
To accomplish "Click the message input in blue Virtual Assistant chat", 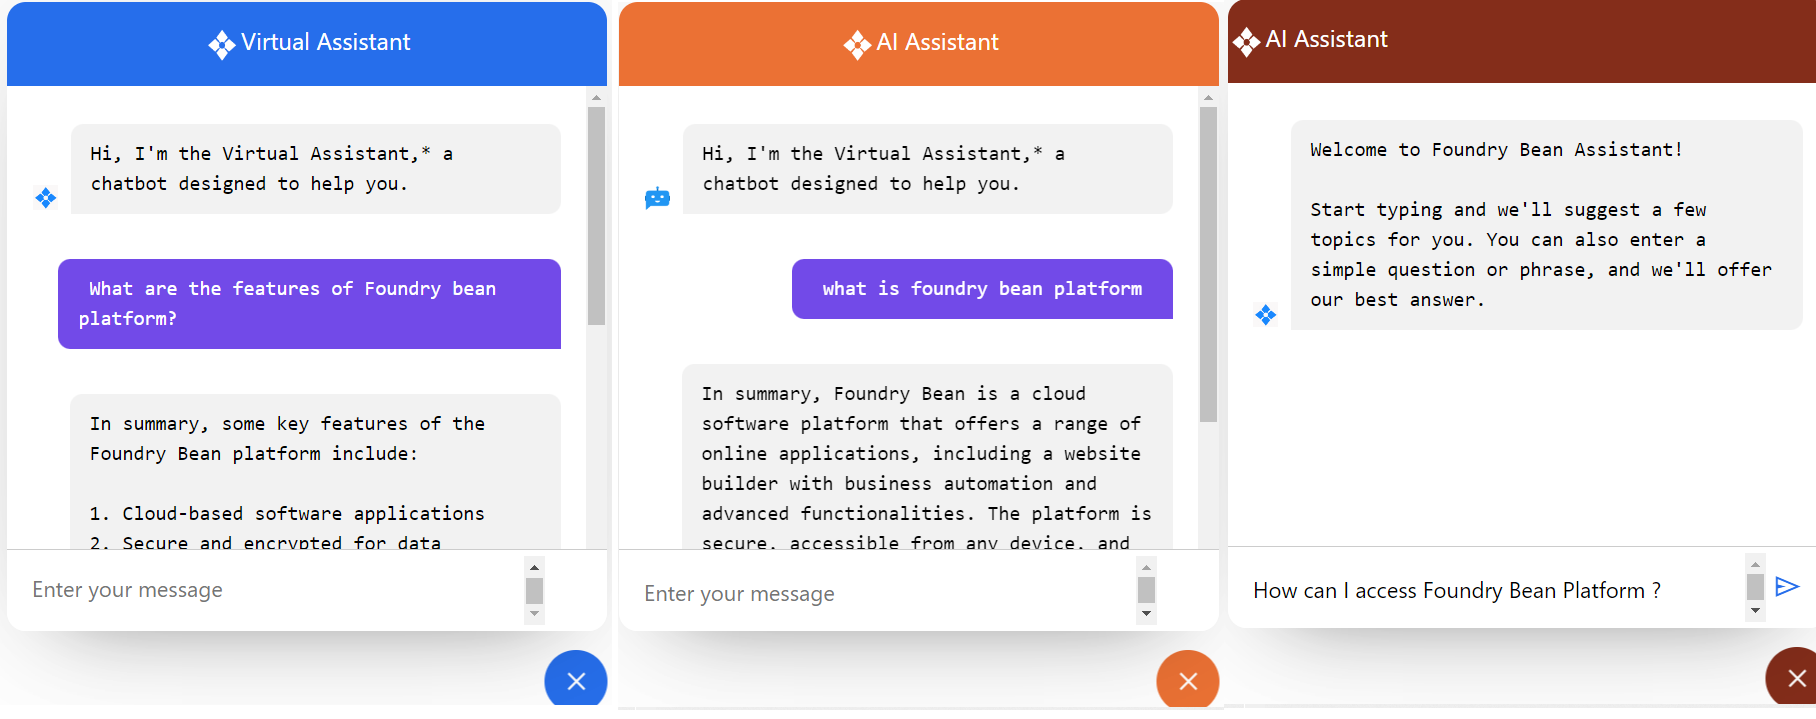I will tap(275, 590).
